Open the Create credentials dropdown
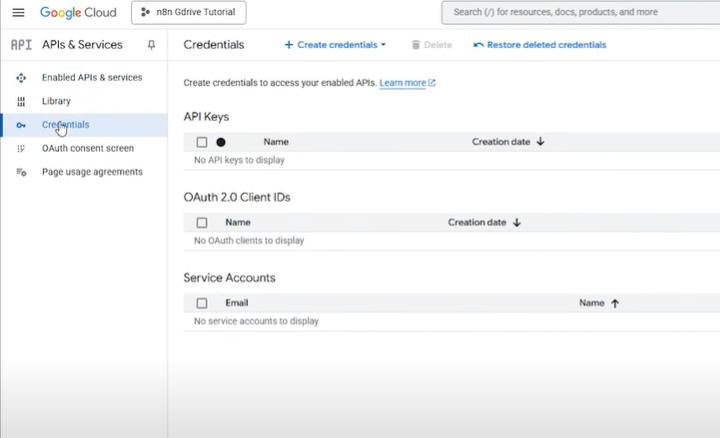 pyautogui.click(x=335, y=45)
